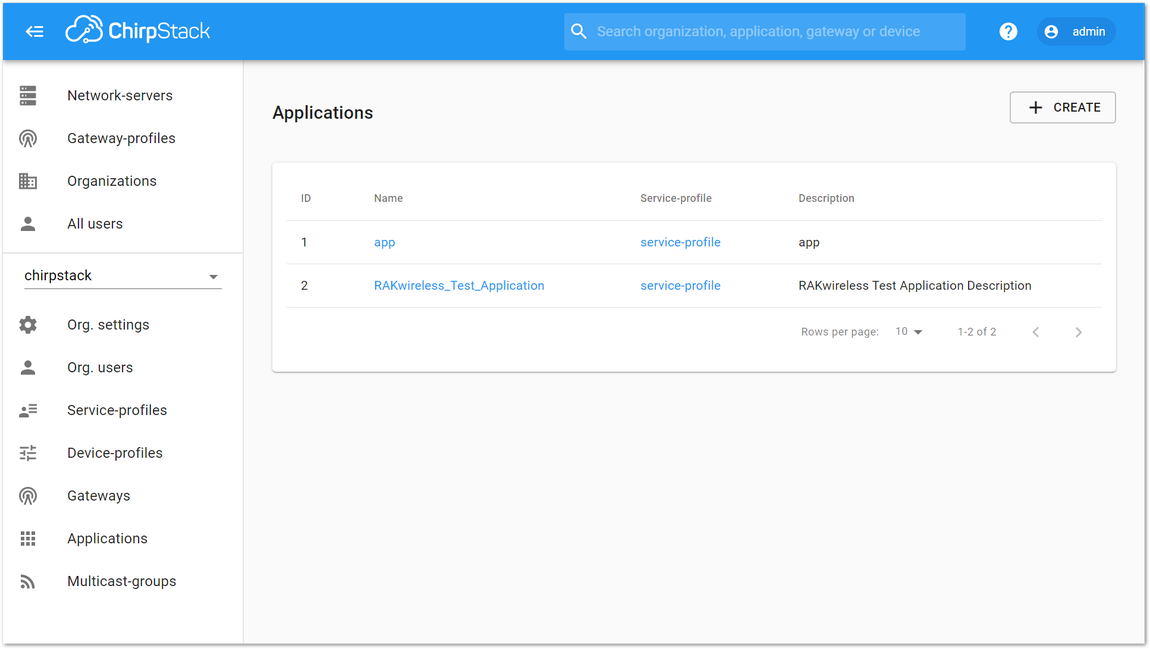Collapse sidebar with back arrow menu icon

(34, 32)
